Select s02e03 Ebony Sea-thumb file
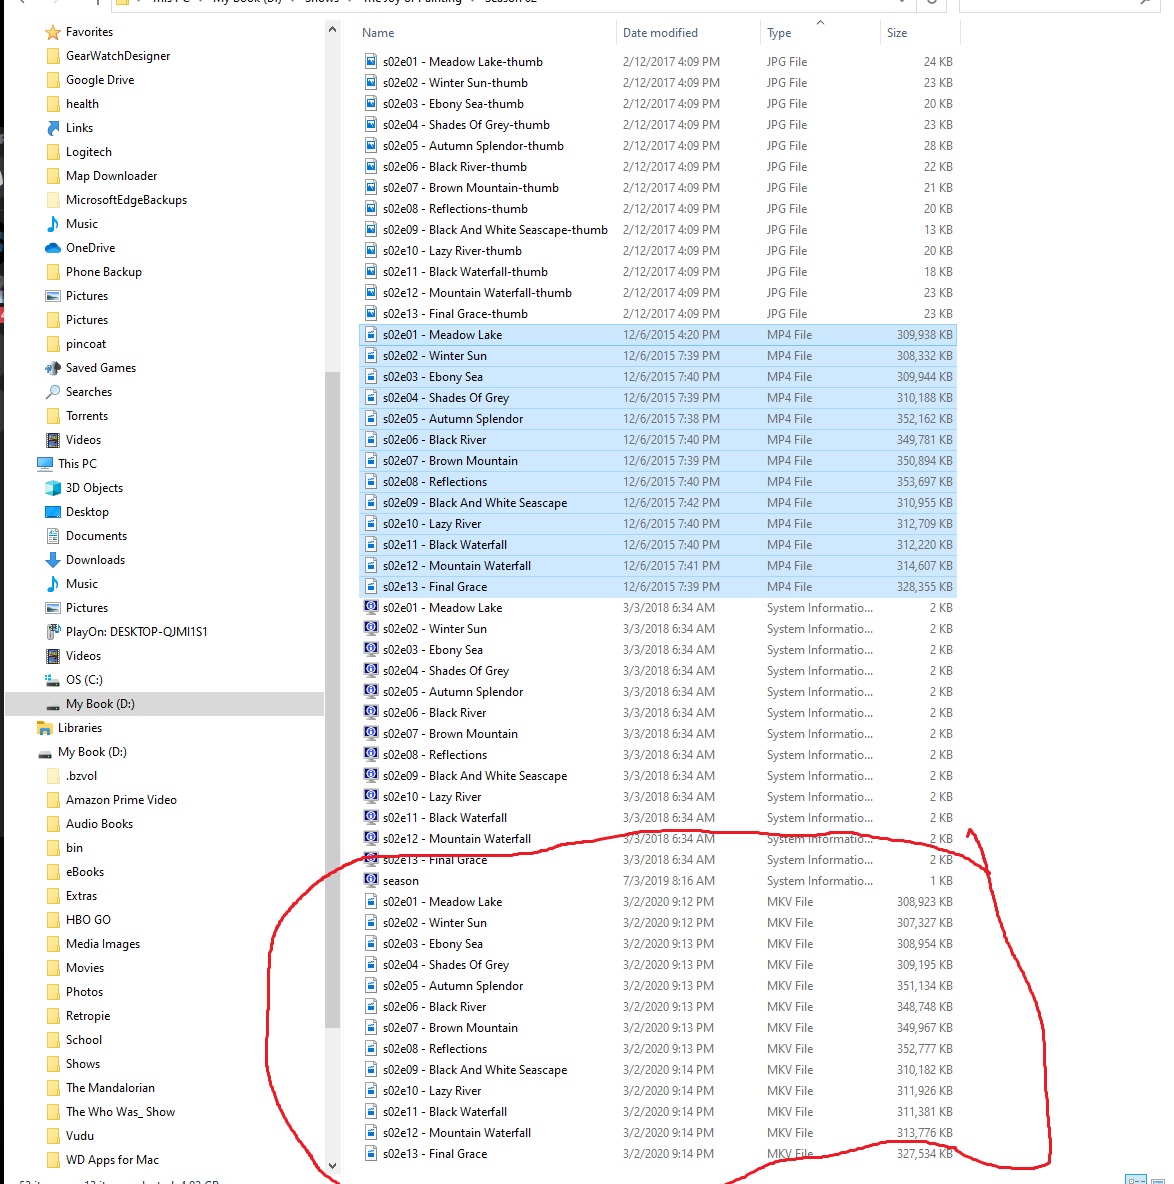This screenshot has width=1174, height=1184. [x=453, y=103]
